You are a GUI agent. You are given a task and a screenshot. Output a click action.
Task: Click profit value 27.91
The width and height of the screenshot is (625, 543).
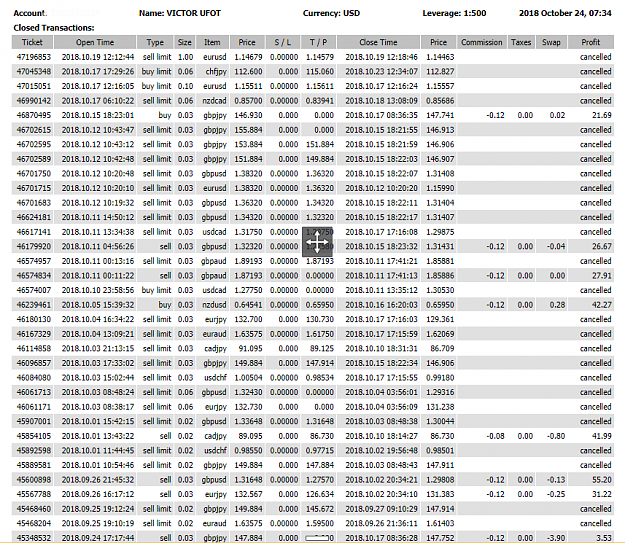pyautogui.click(x=601, y=276)
